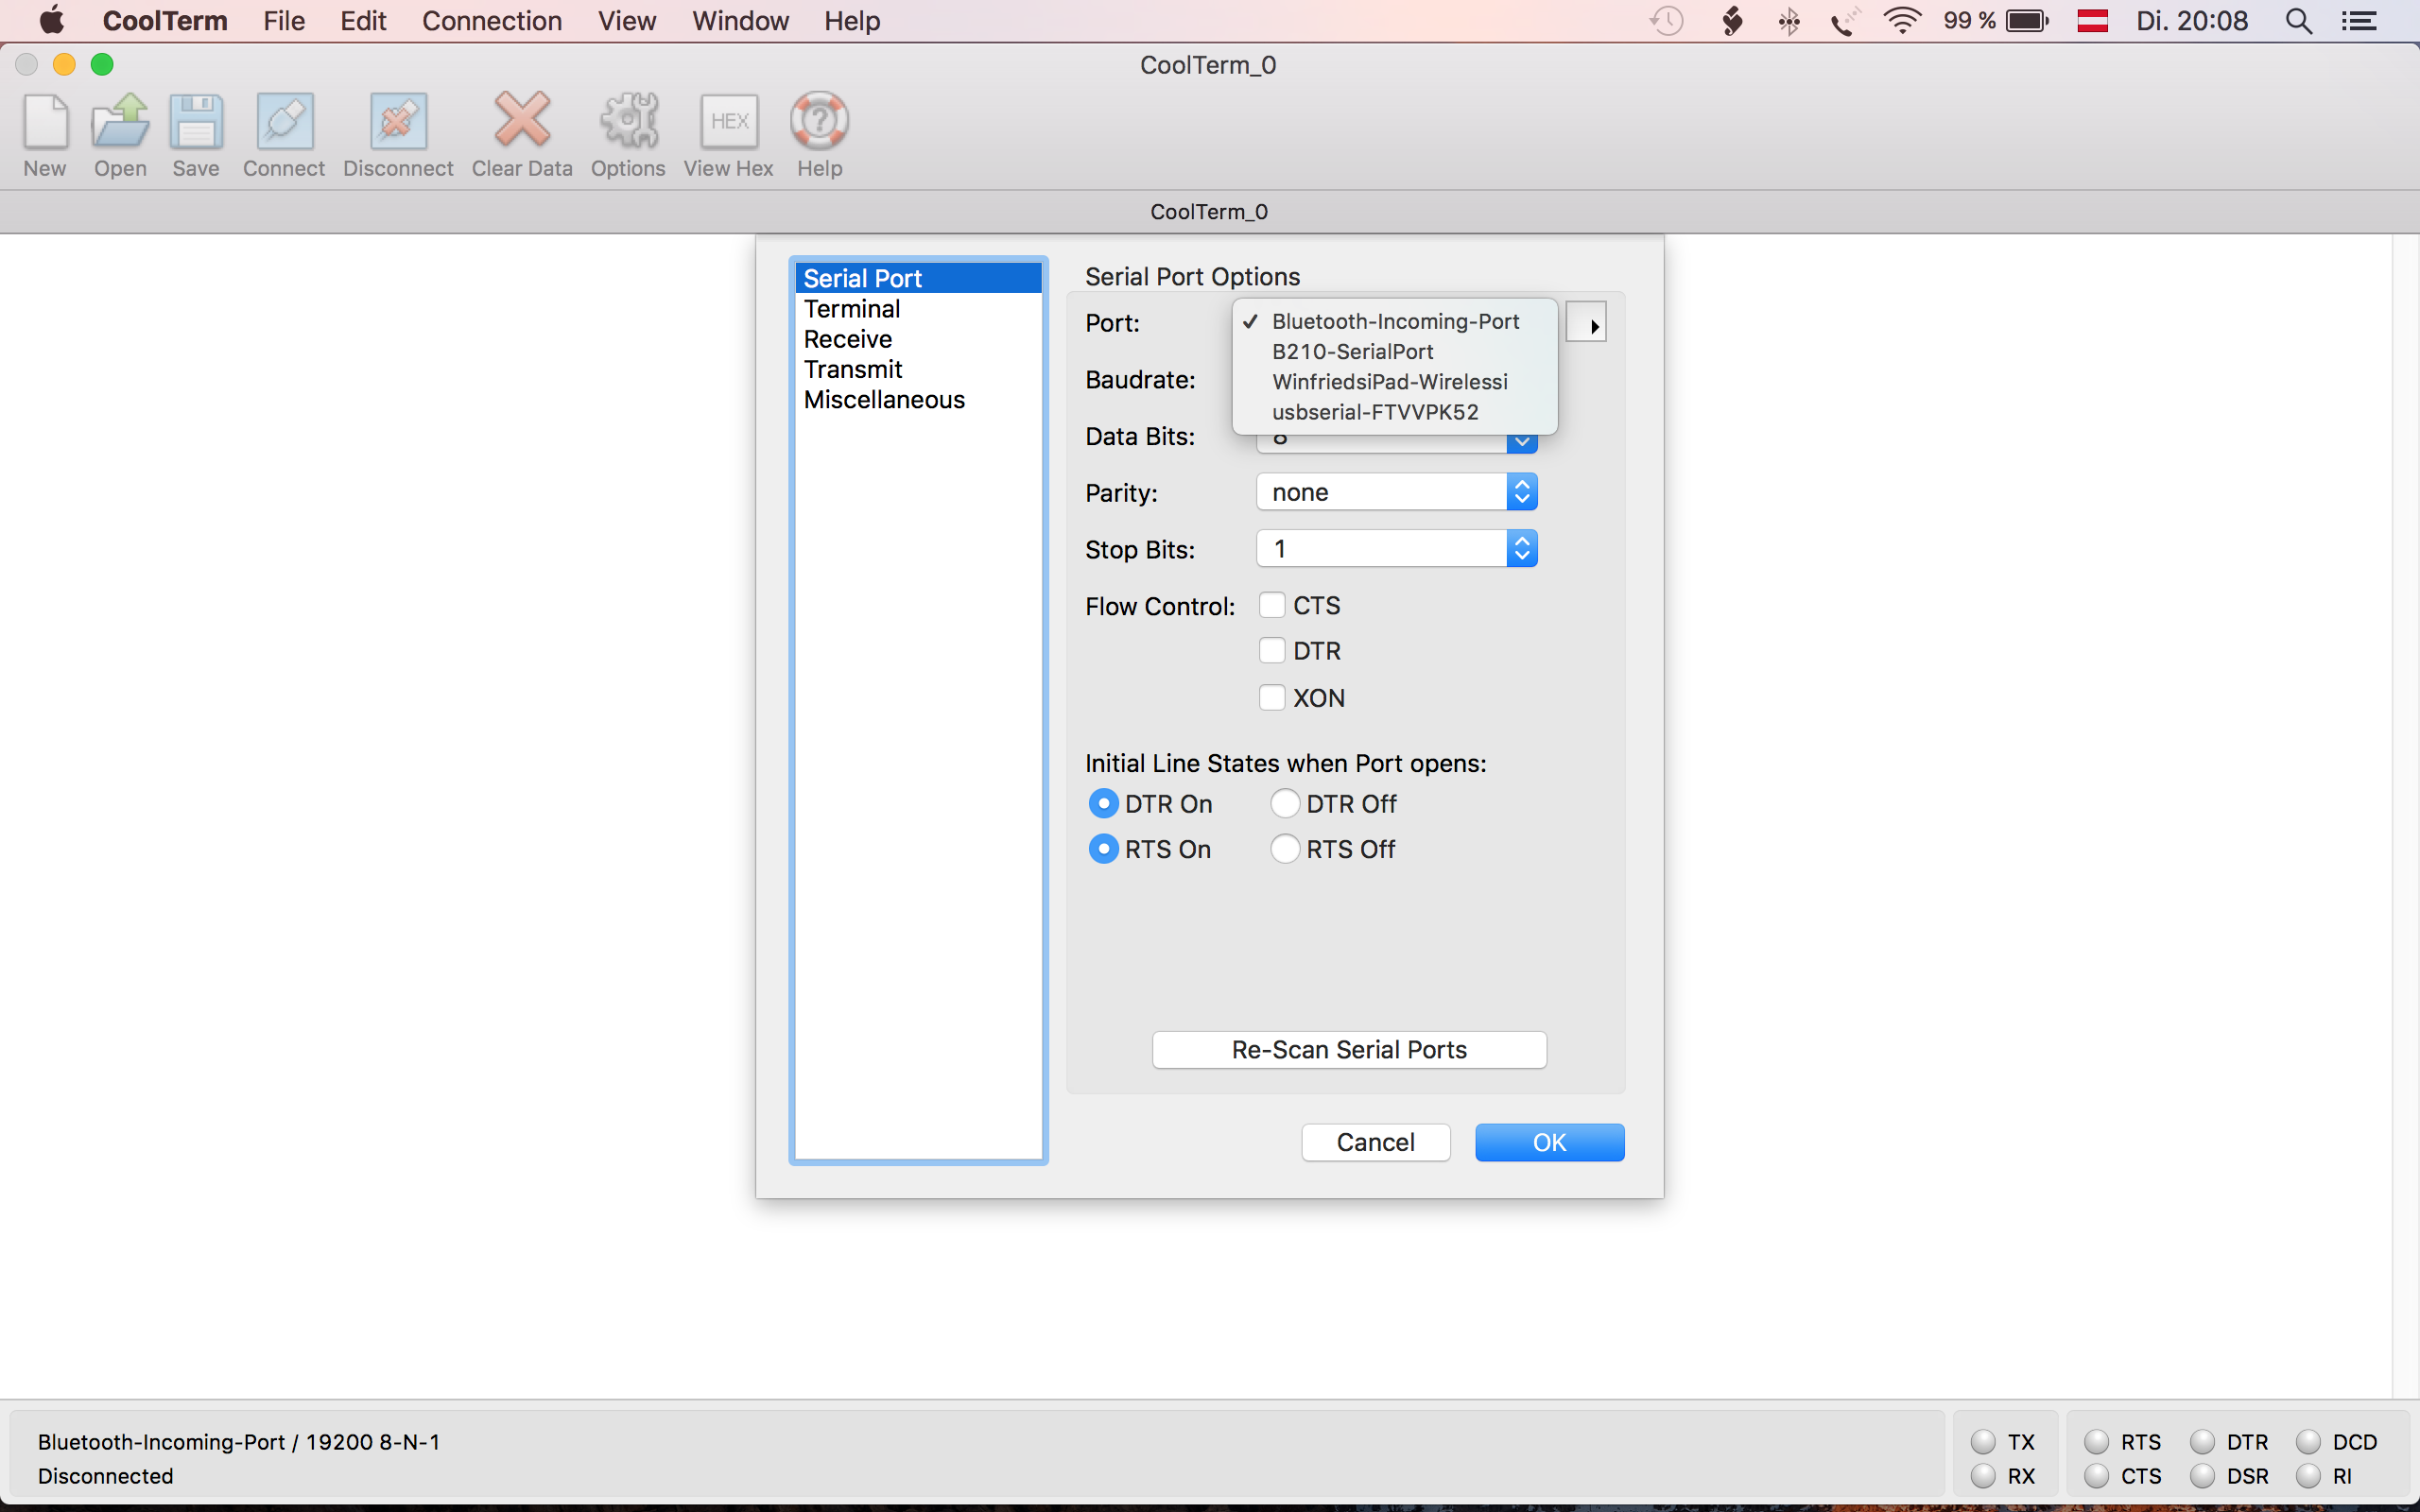Click the Save floppy disk icon
Image resolution: width=2420 pixels, height=1512 pixels.
tap(196, 122)
